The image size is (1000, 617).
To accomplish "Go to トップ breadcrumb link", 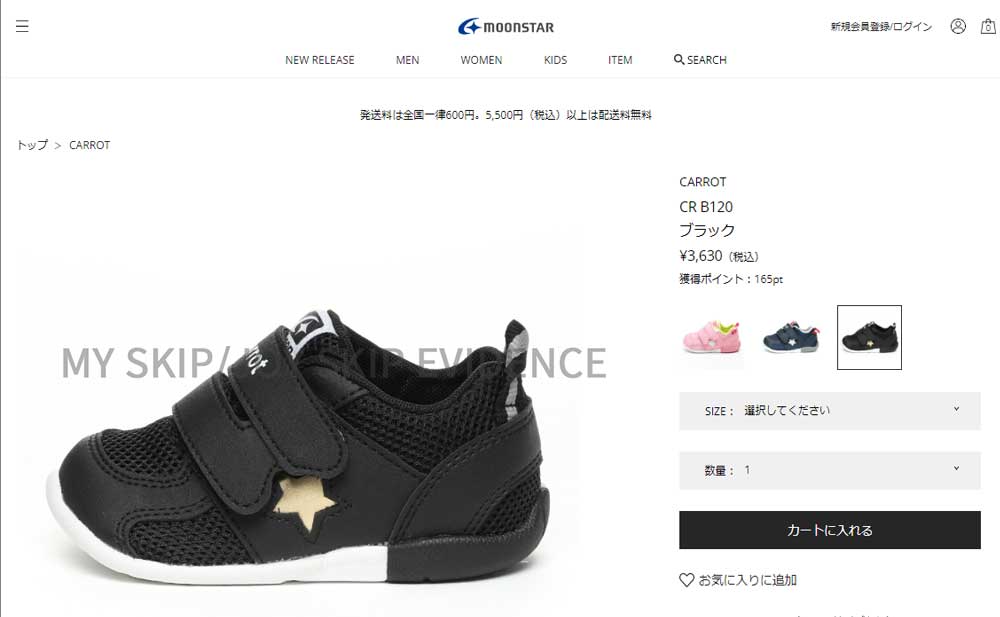I will (33, 145).
